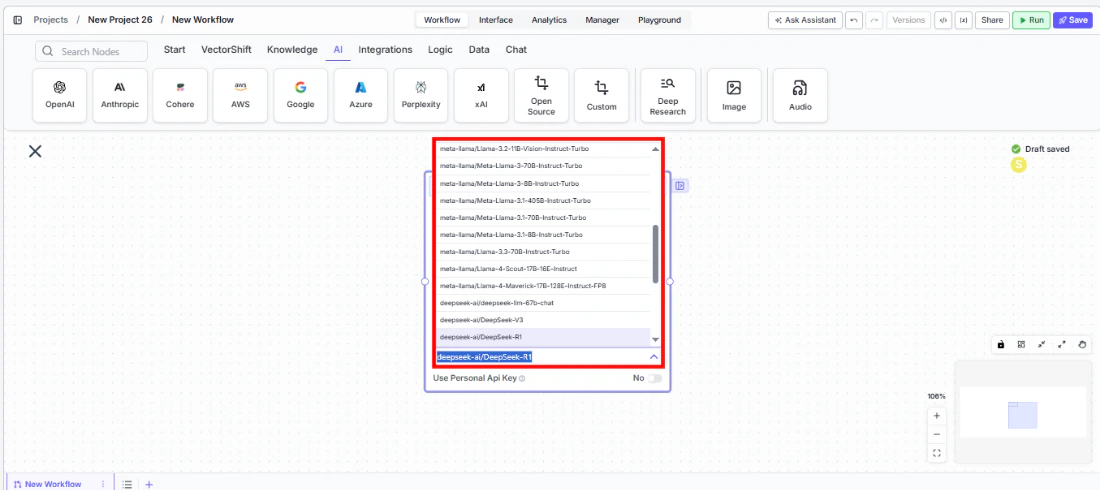Open the Integrations node category
This screenshot has height=490, width=1100.
coord(385,50)
